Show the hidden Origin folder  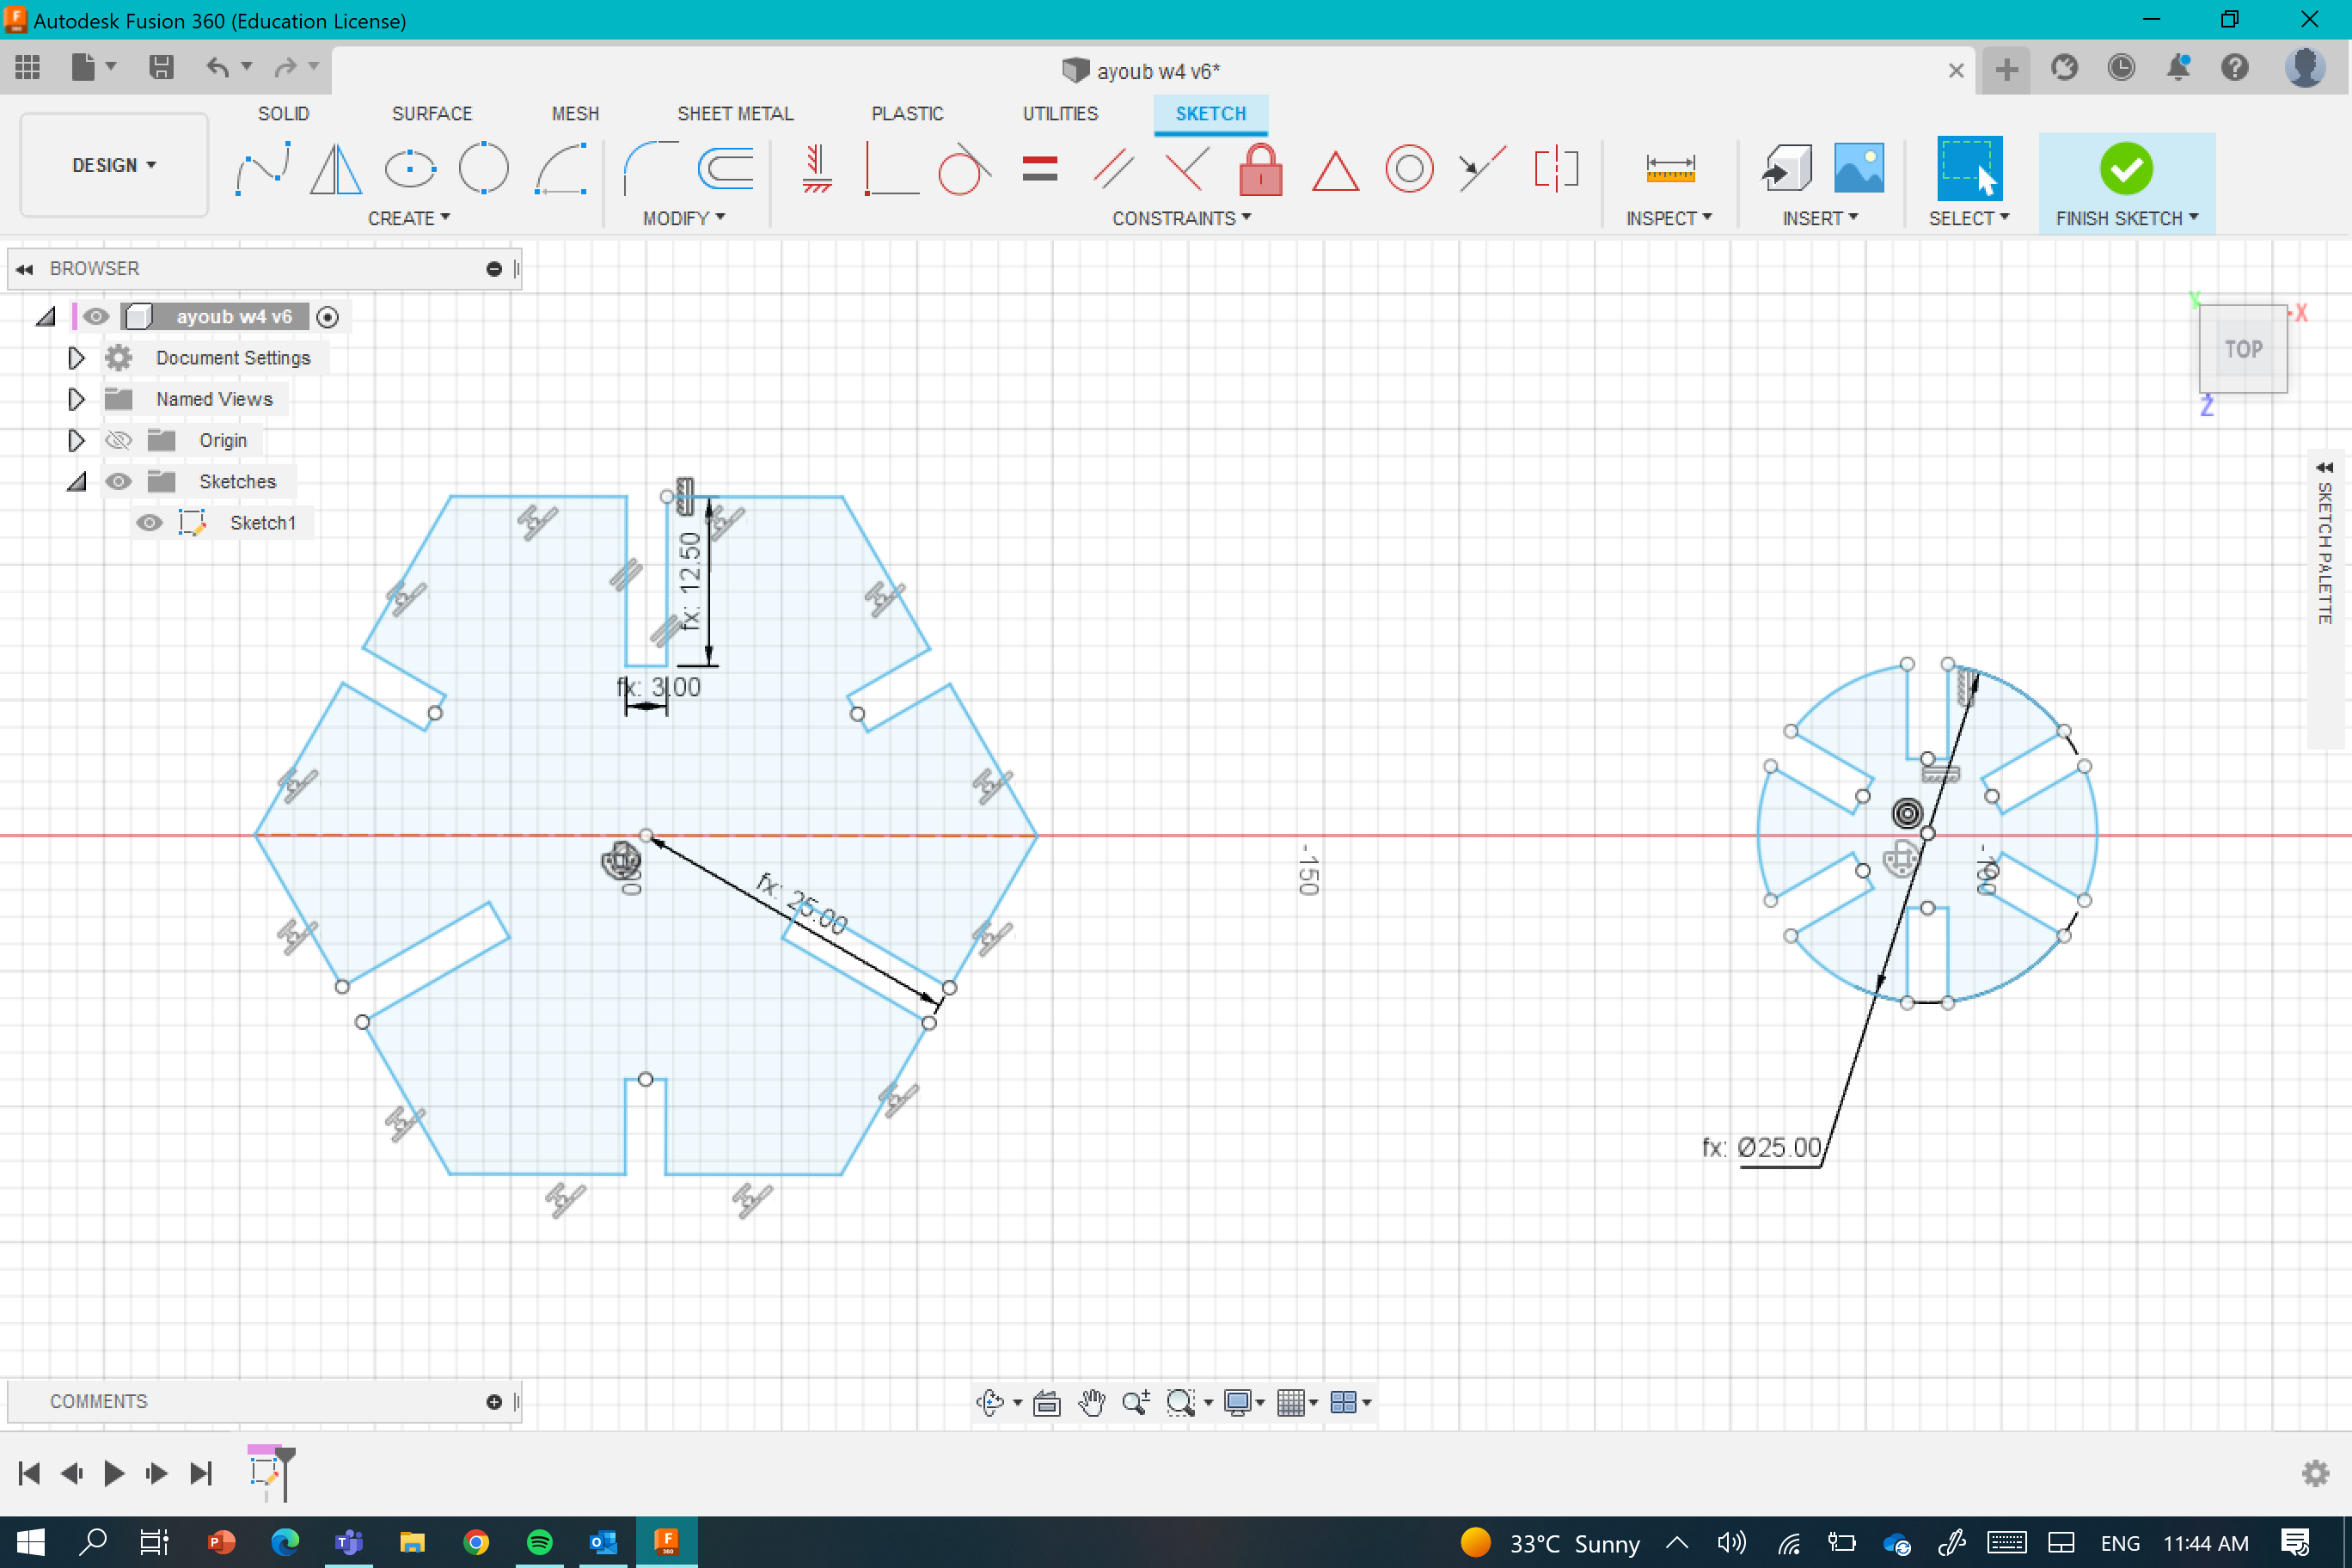click(x=118, y=441)
